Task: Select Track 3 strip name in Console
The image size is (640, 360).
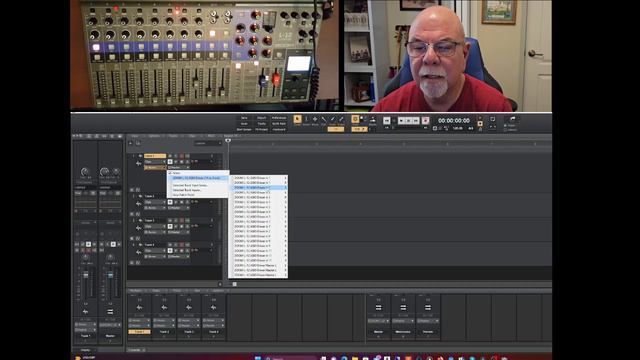Action: pos(189,332)
